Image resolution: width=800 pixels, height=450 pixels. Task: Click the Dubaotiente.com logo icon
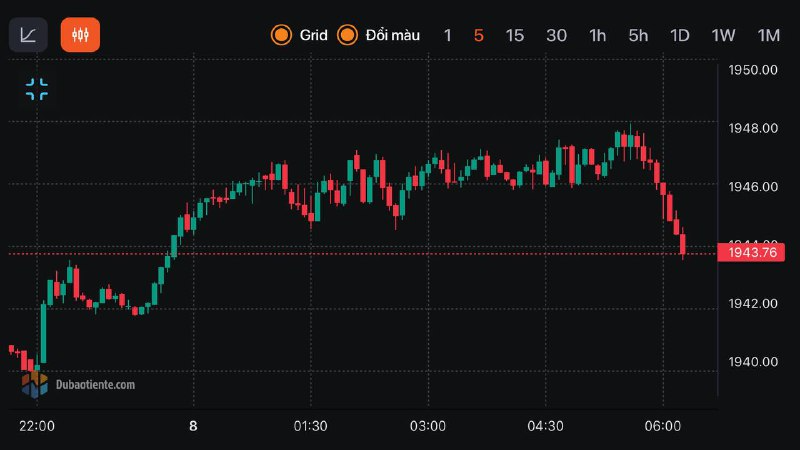[x=35, y=382]
